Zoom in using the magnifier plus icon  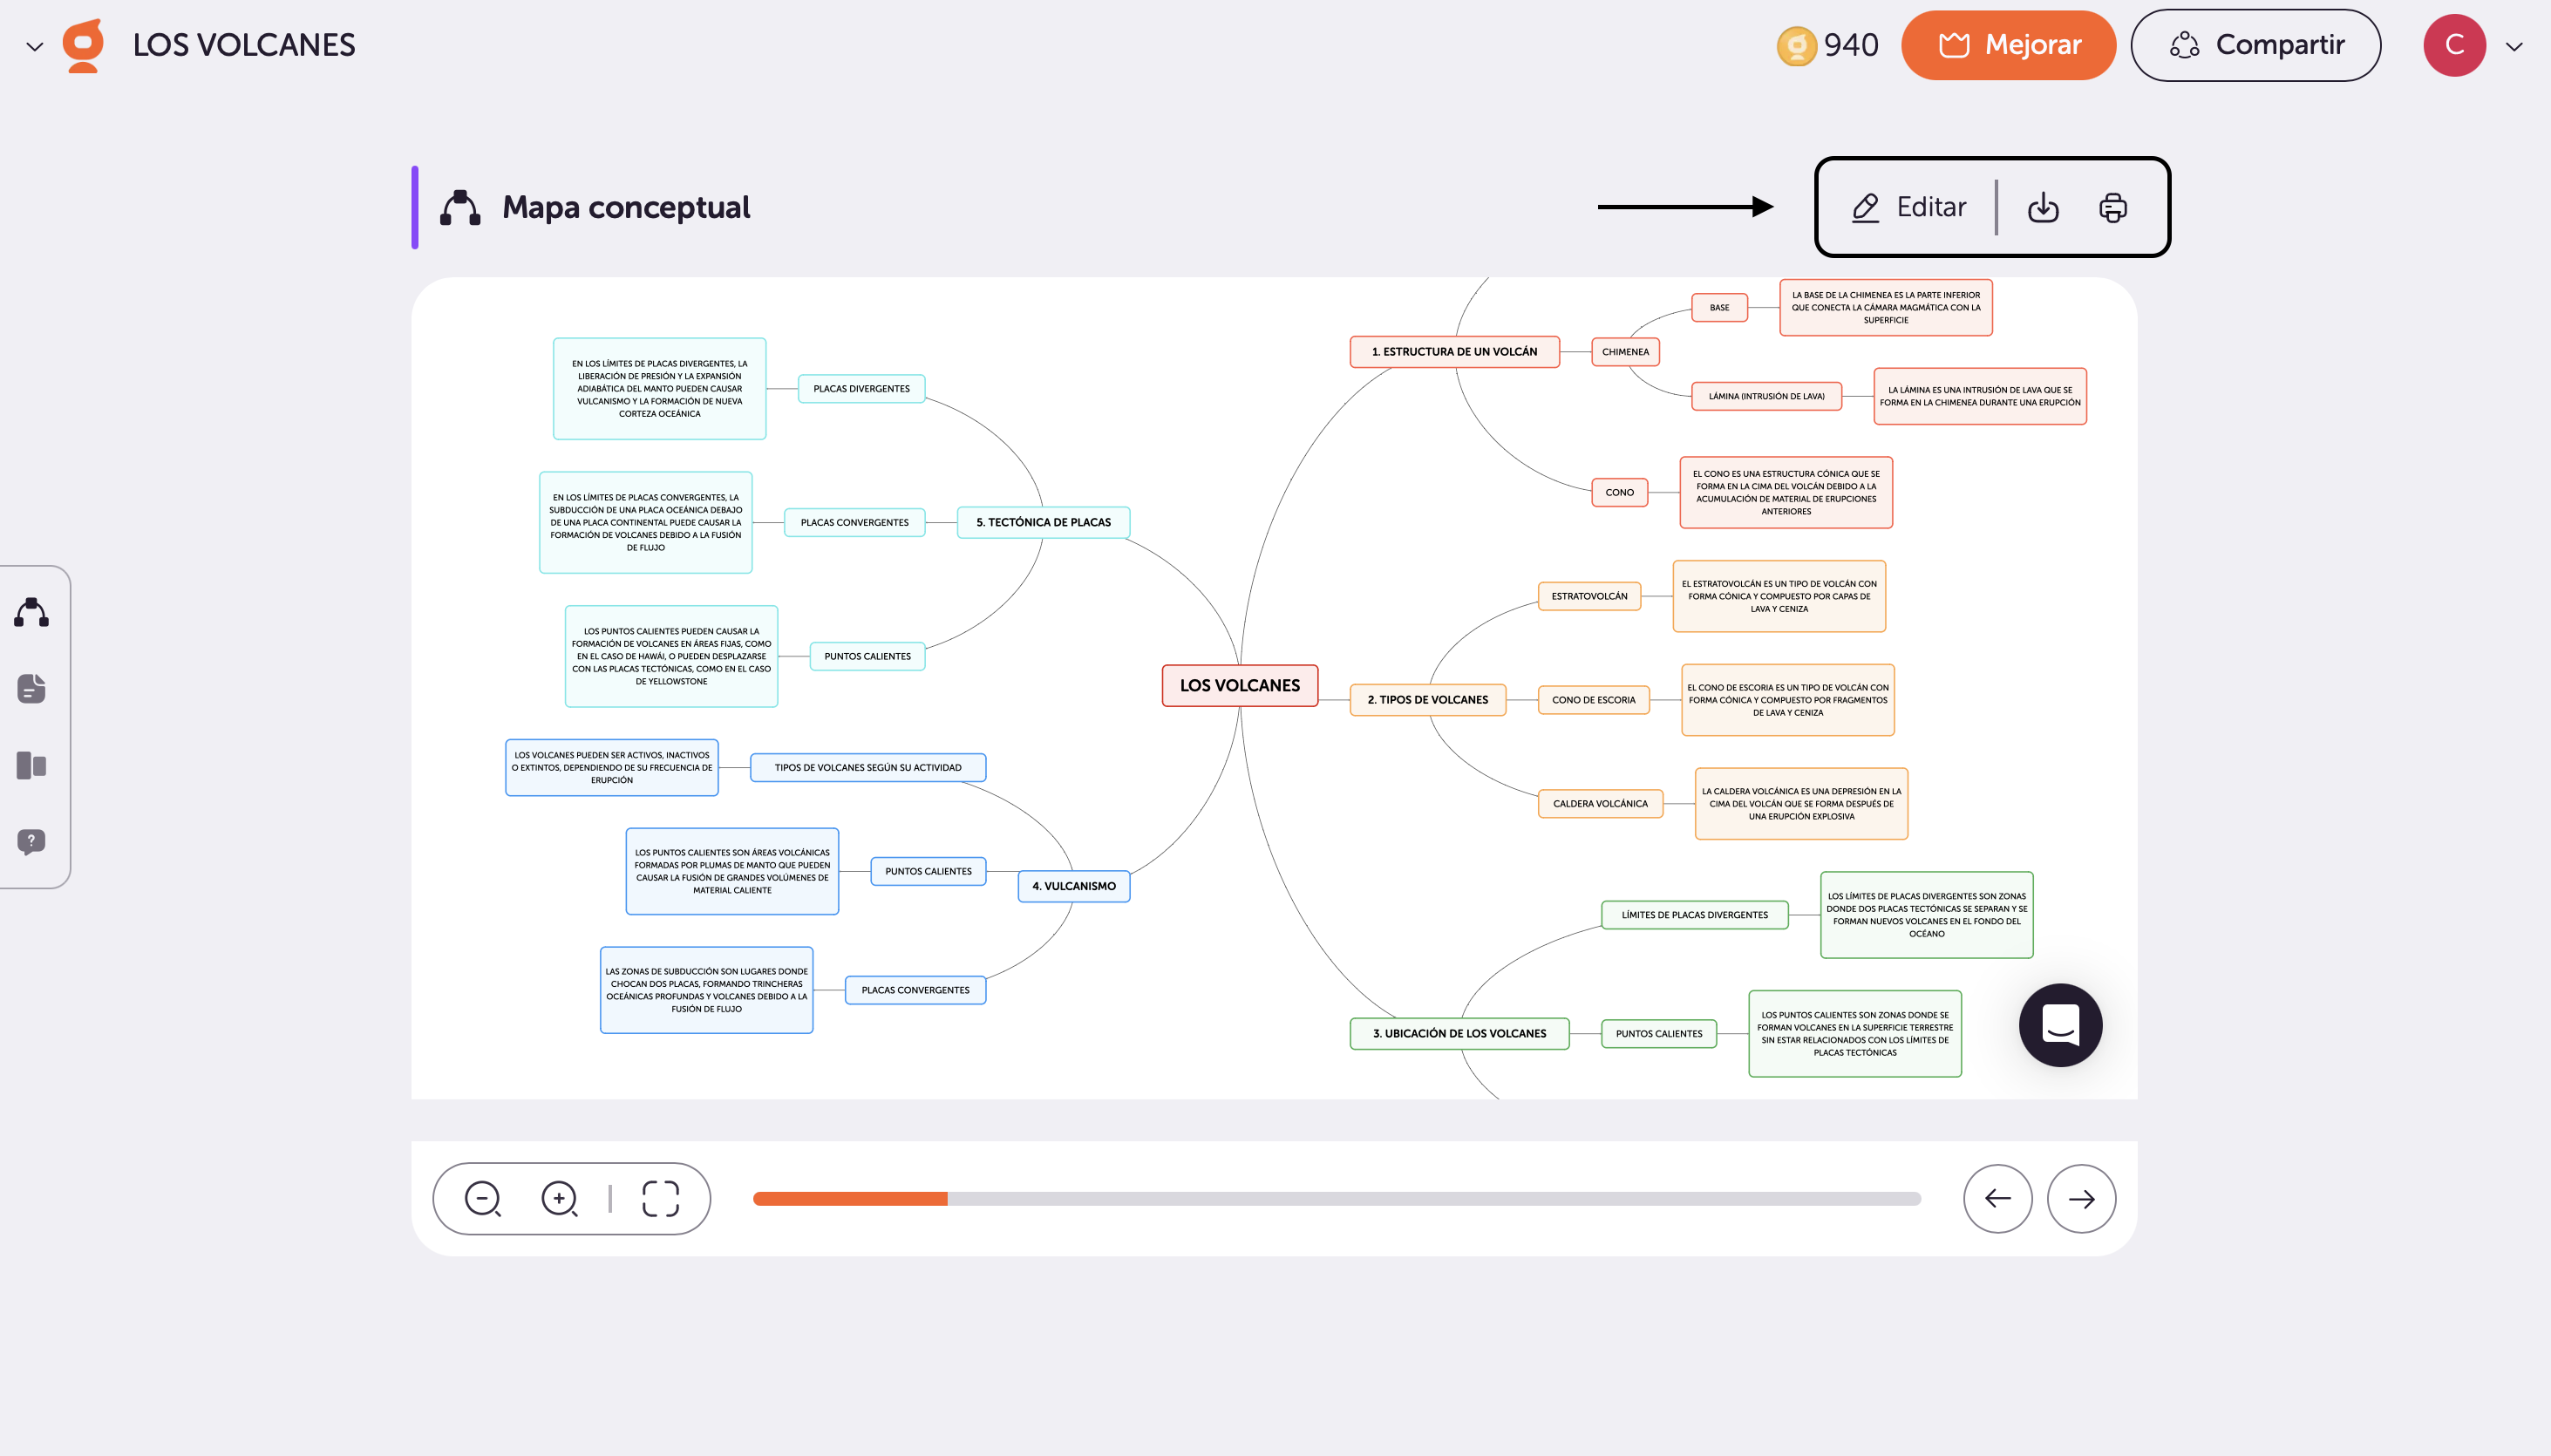(561, 1199)
